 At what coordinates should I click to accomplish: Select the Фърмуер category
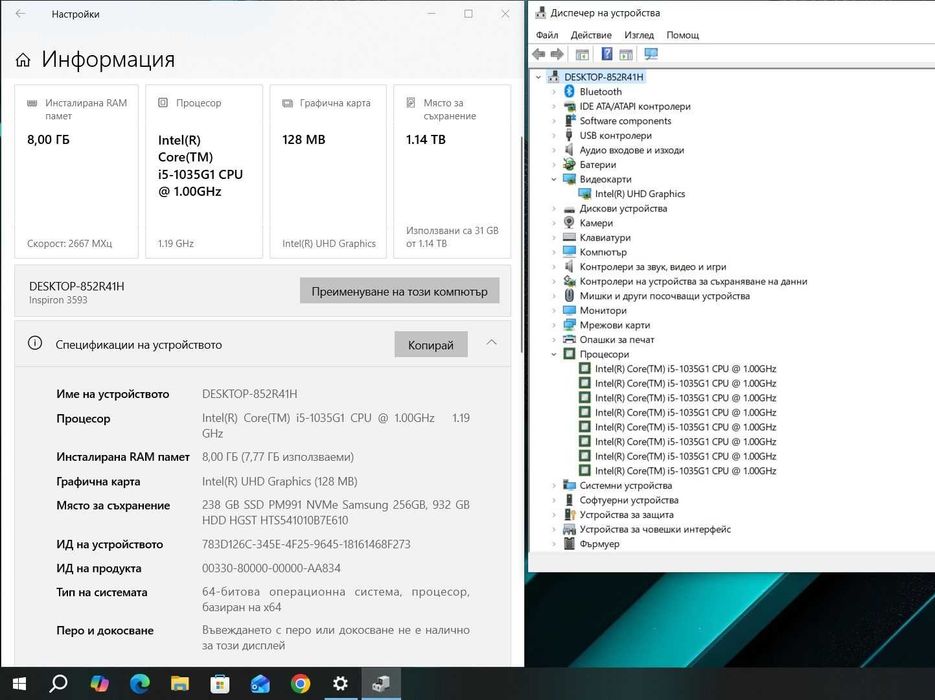(x=599, y=544)
